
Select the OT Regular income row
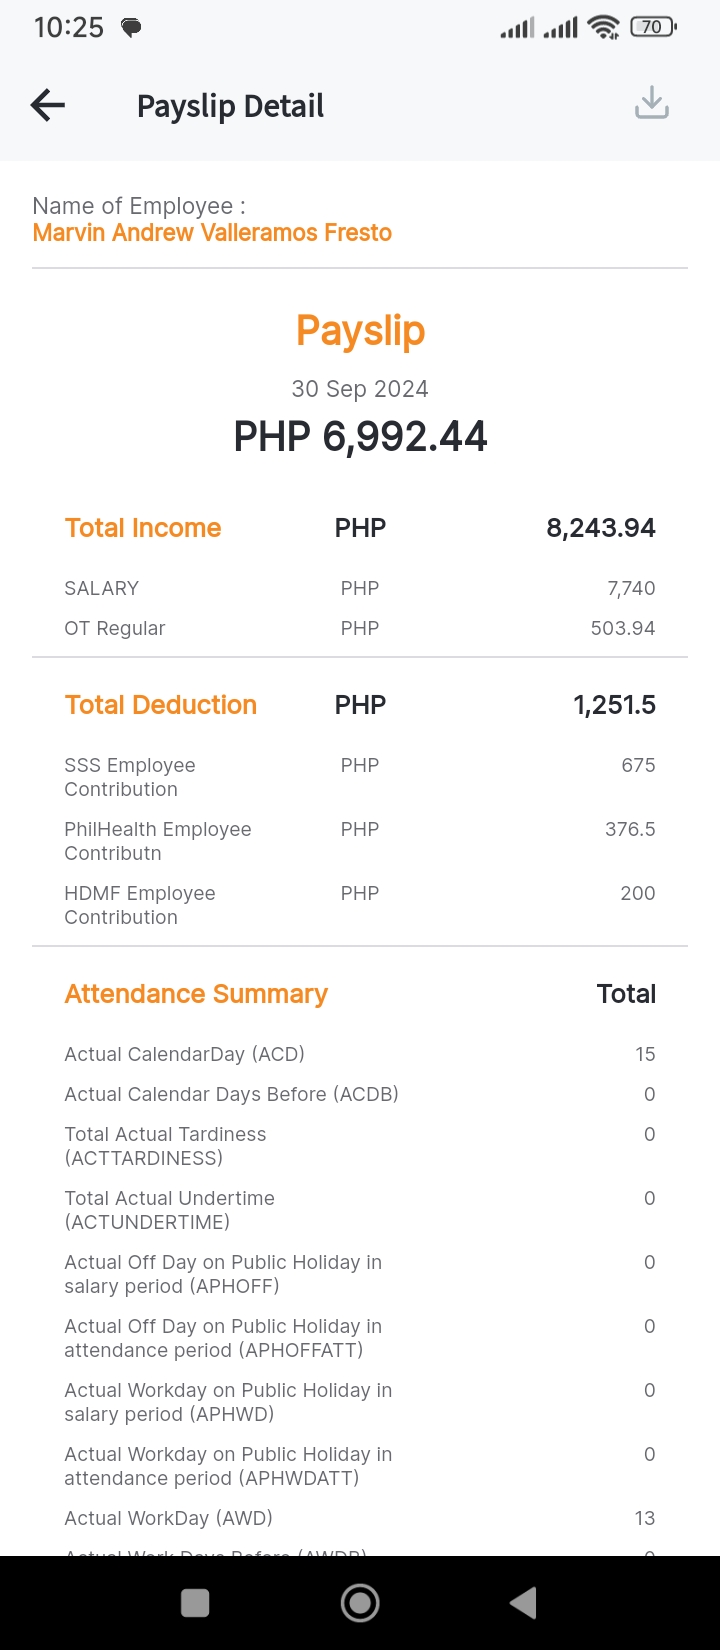pyautogui.click(x=360, y=628)
